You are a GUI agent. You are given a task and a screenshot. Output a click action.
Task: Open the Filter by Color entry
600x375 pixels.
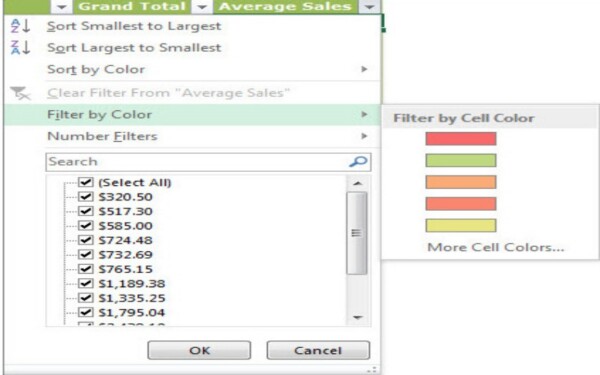click(192, 114)
